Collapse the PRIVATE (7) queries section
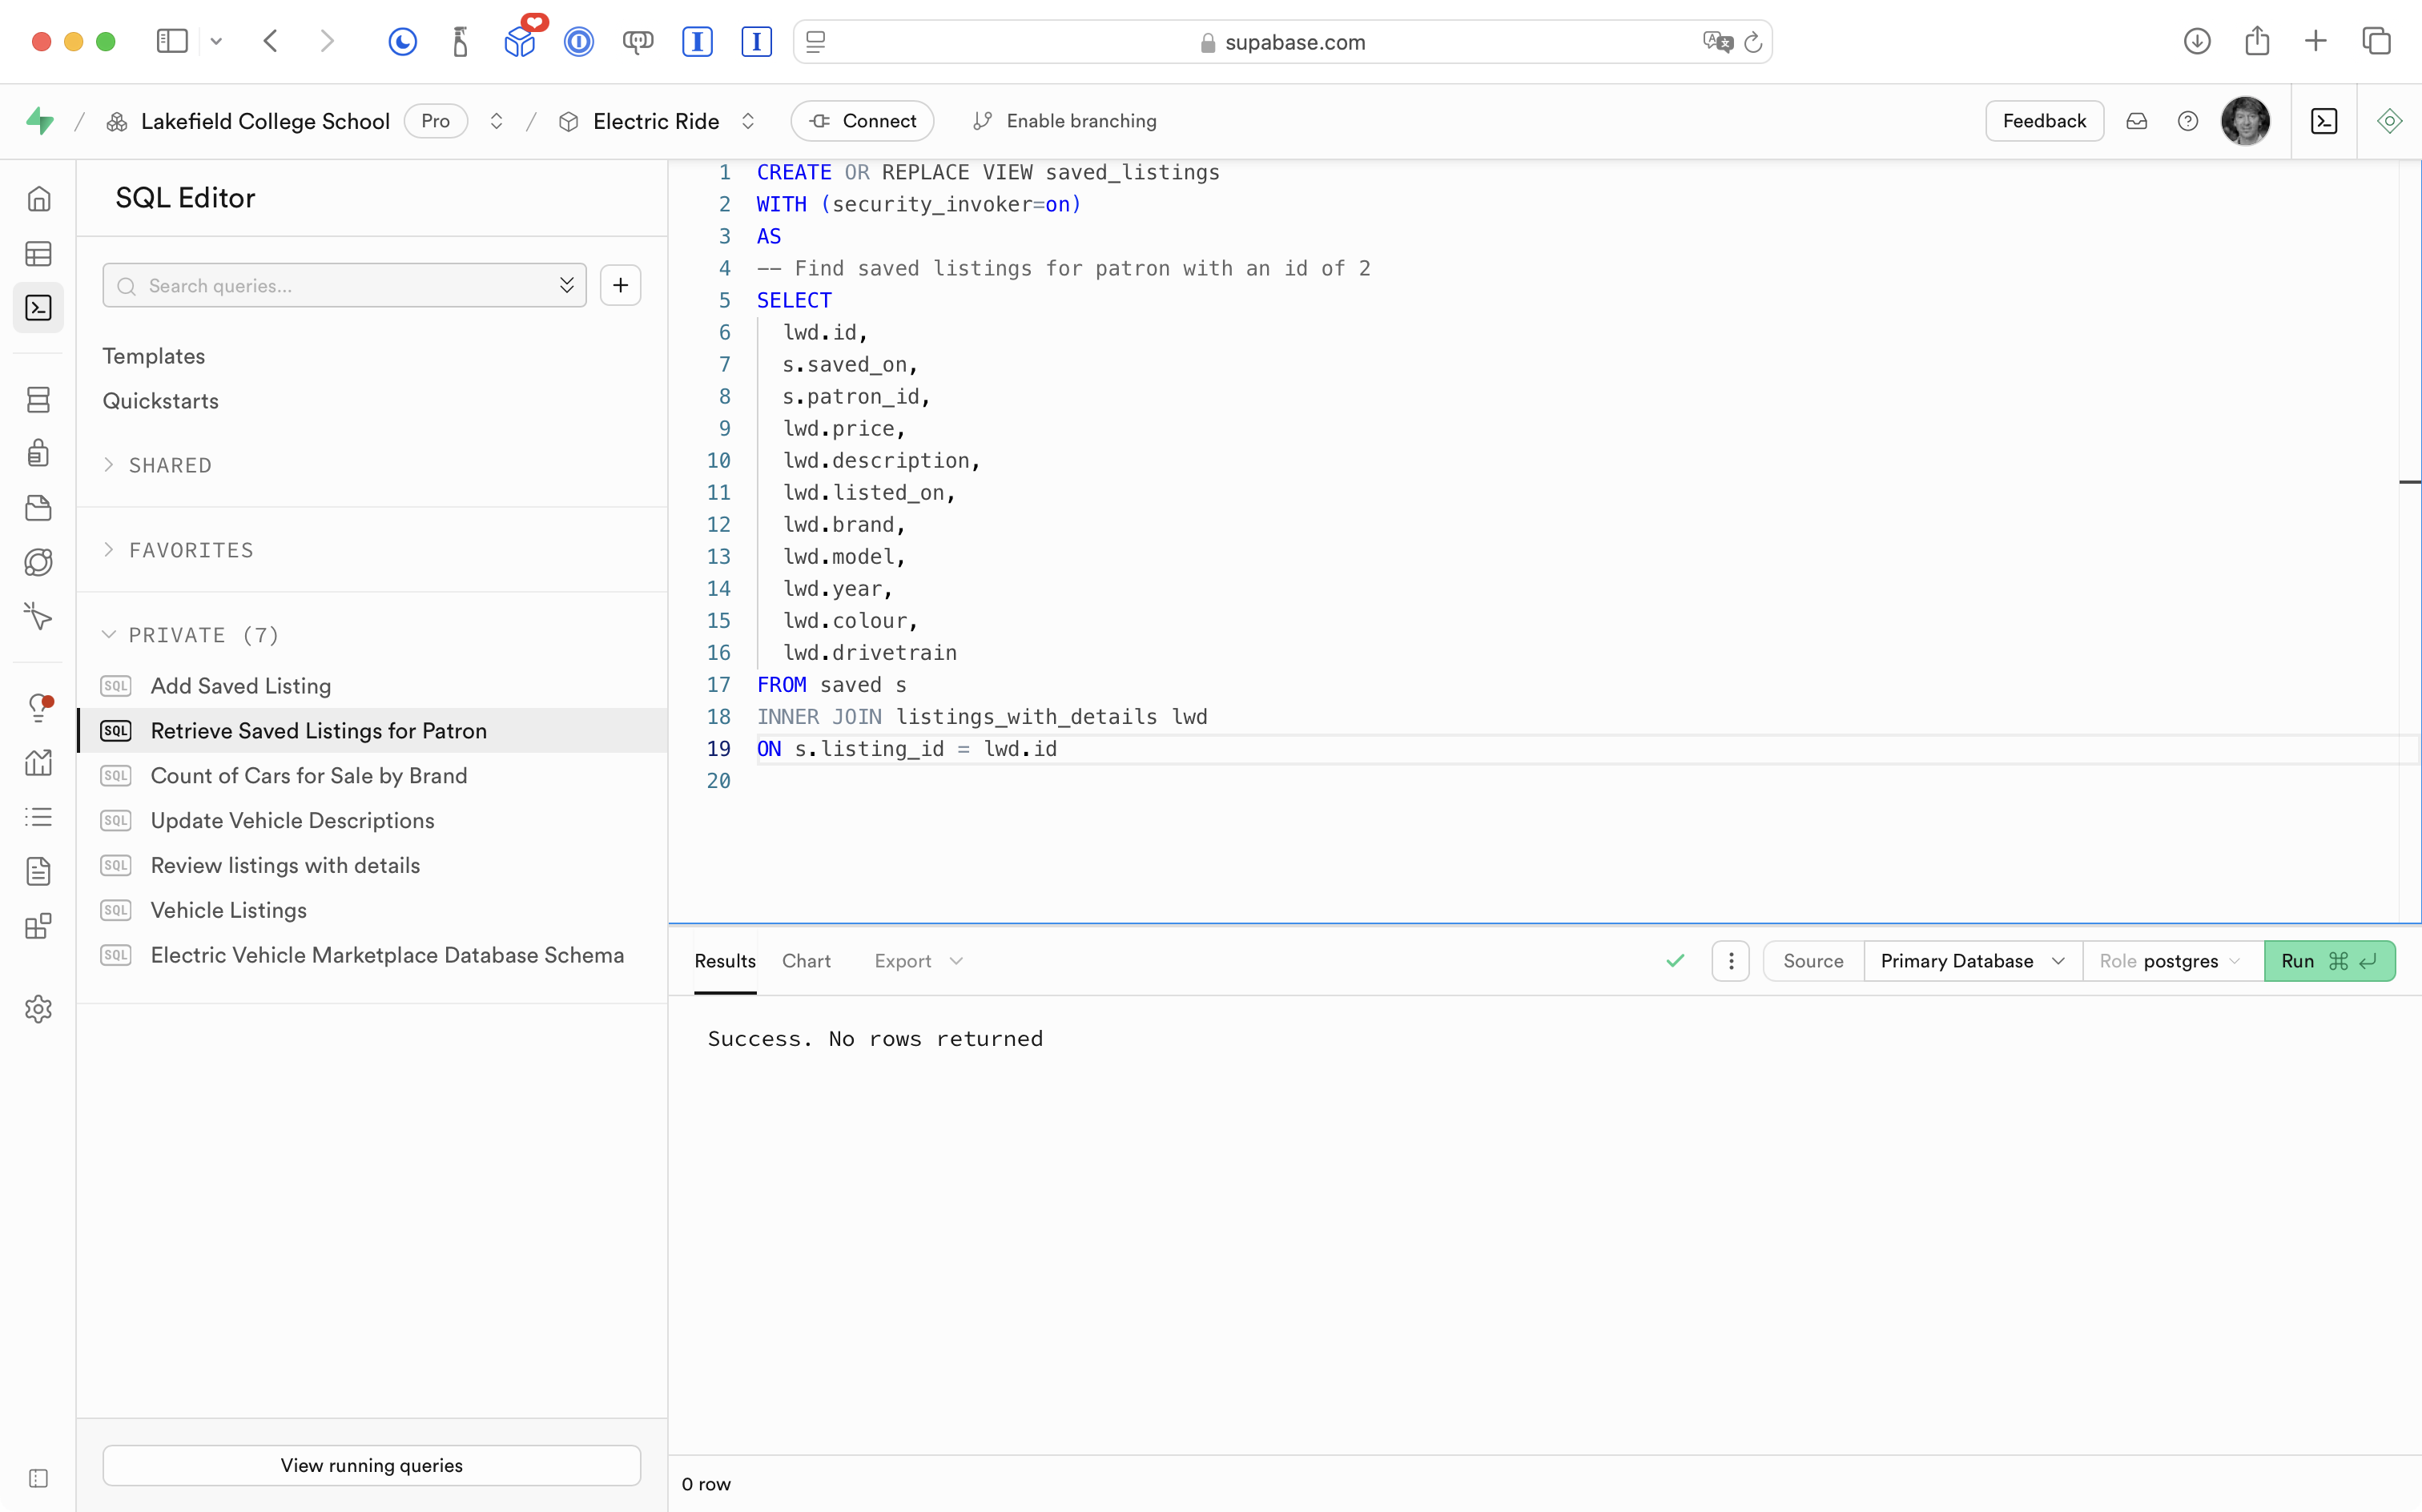 click(x=203, y=635)
